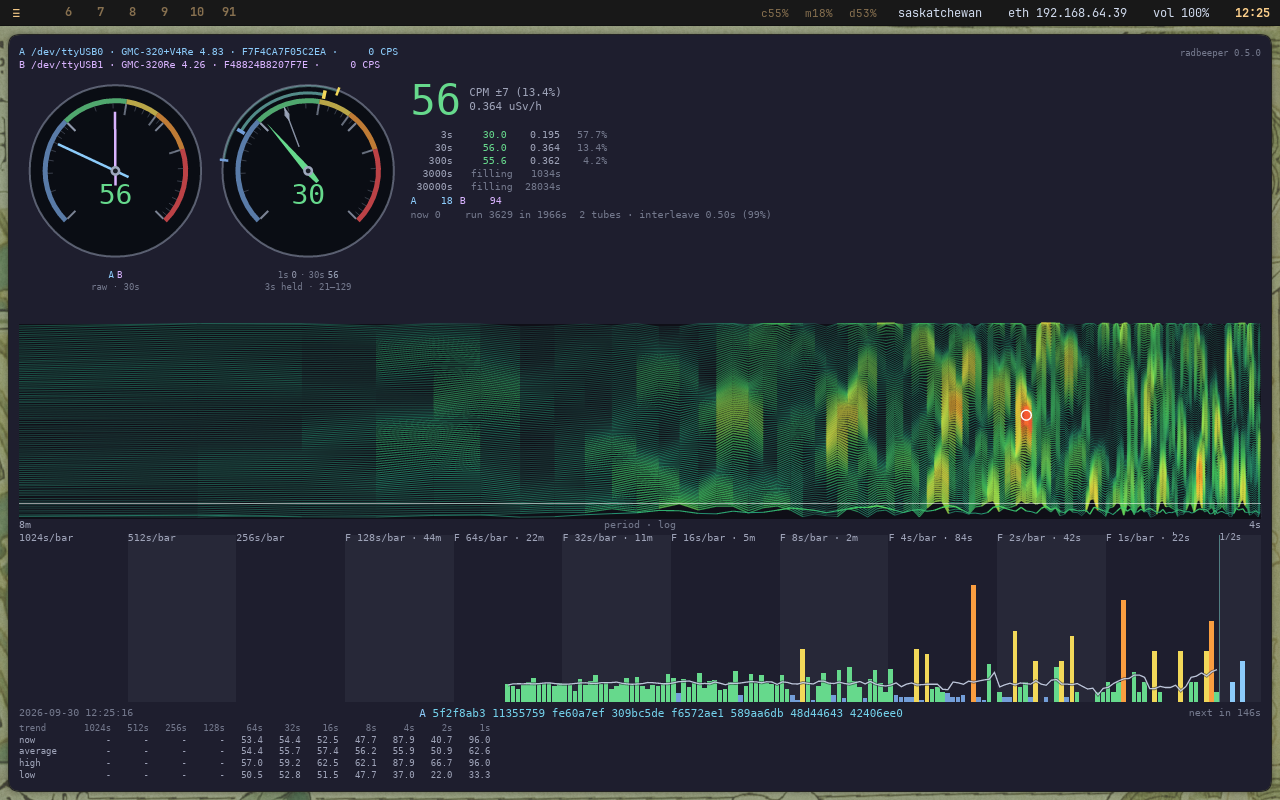Click the CPU indicator "c55%"
The height and width of the screenshot is (800, 1280).
pyautogui.click(x=775, y=13)
